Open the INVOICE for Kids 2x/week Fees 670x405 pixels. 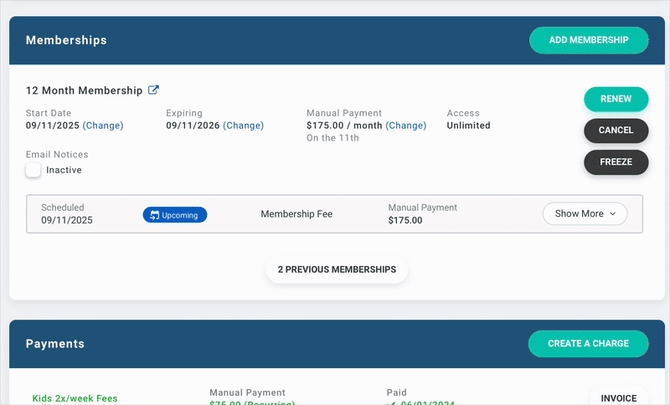[619, 397]
